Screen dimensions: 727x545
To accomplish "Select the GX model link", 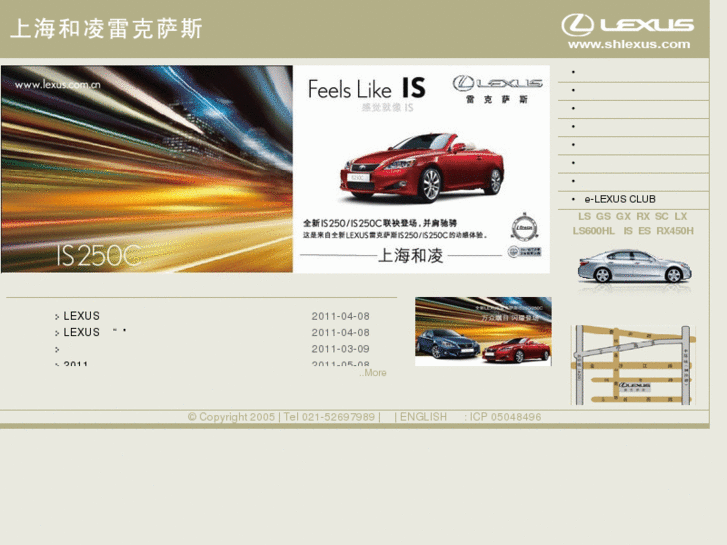I will click(x=623, y=216).
